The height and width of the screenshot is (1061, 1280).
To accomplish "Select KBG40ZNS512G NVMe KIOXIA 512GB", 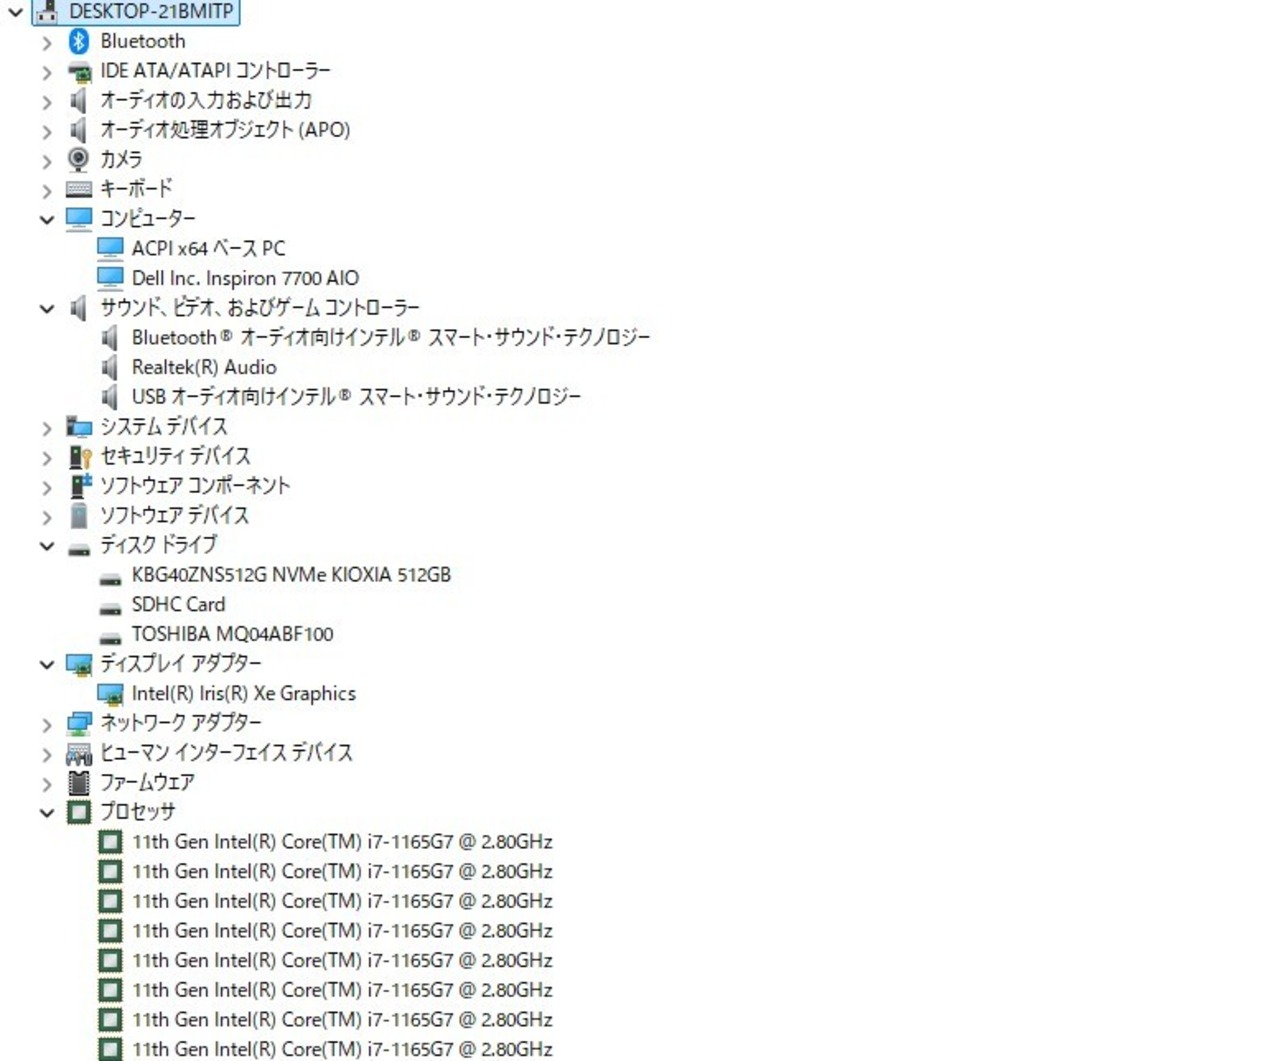I will click(291, 575).
